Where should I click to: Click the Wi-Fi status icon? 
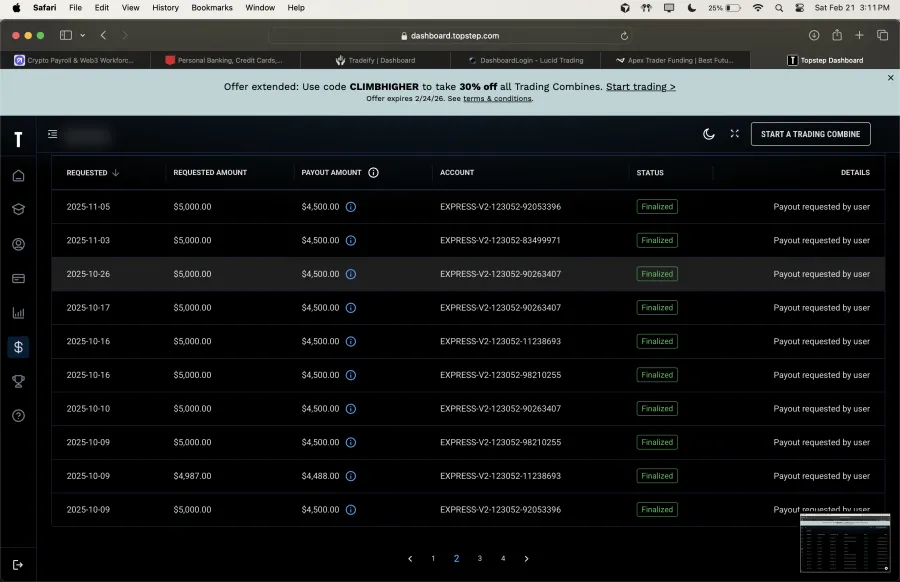(x=758, y=8)
